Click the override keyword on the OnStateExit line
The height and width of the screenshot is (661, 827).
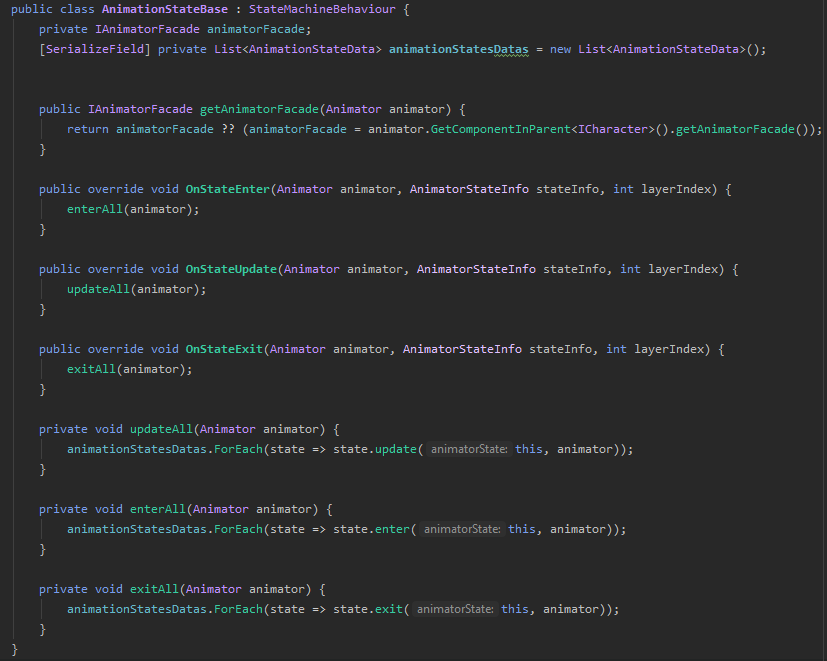click(116, 349)
